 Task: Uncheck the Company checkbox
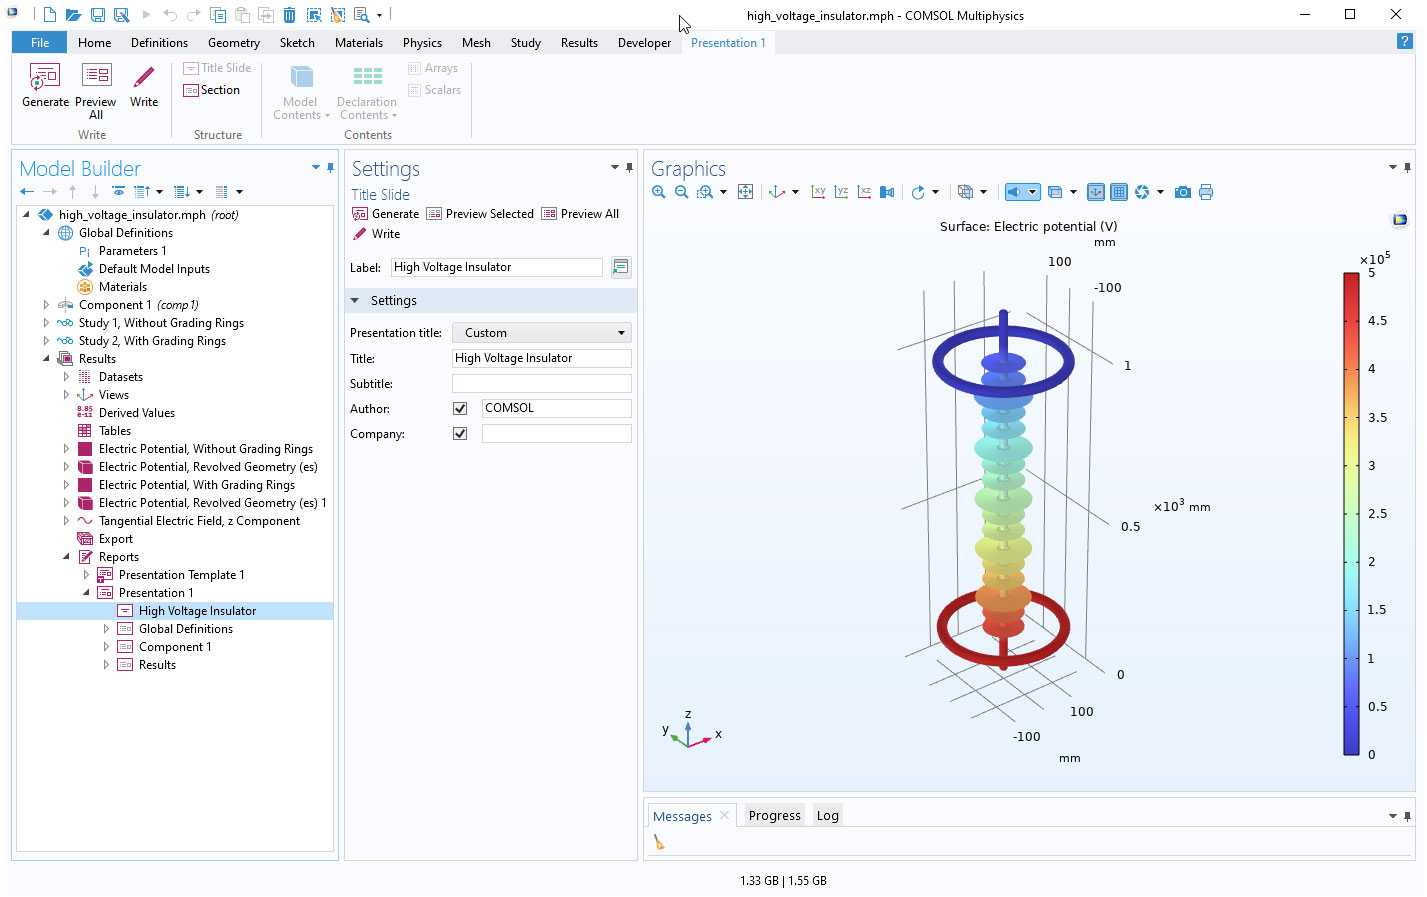pyautogui.click(x=460, y=434)
